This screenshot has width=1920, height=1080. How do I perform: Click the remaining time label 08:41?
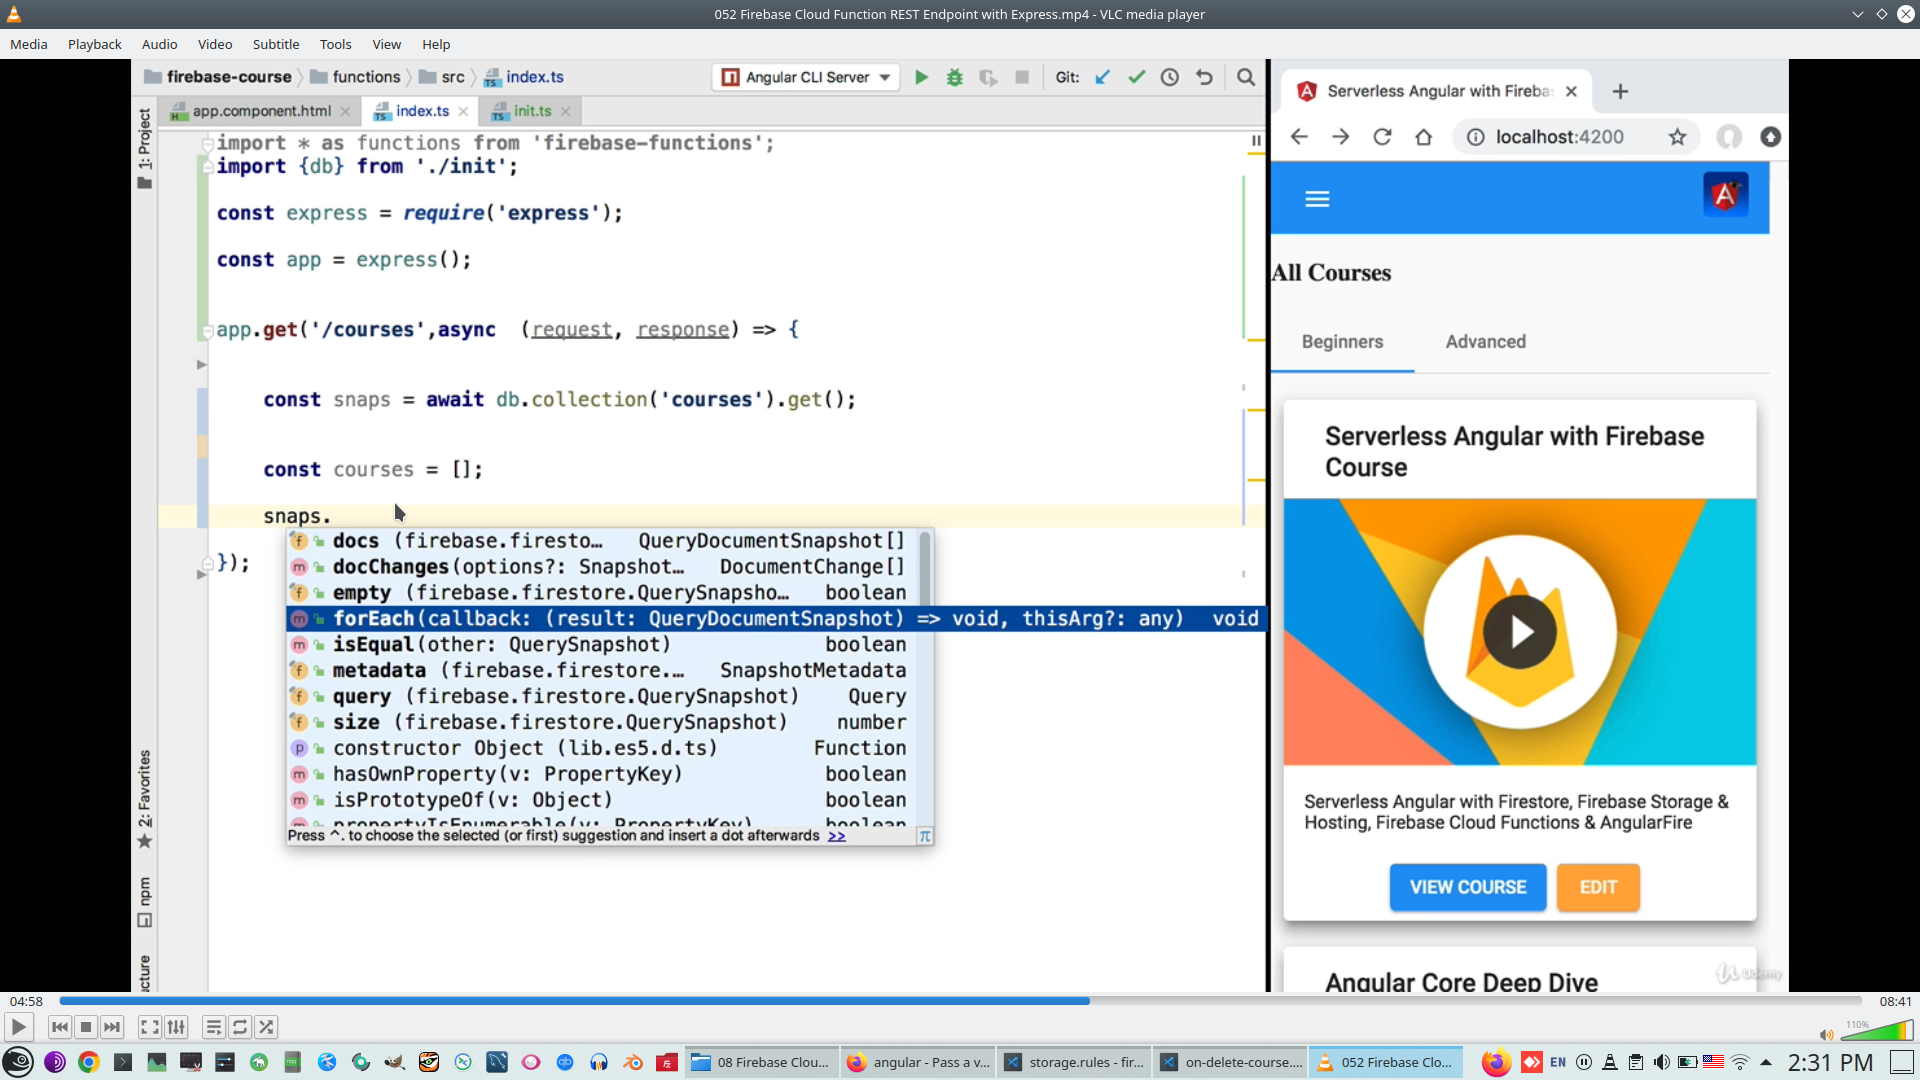[x=1895, y=1001]
